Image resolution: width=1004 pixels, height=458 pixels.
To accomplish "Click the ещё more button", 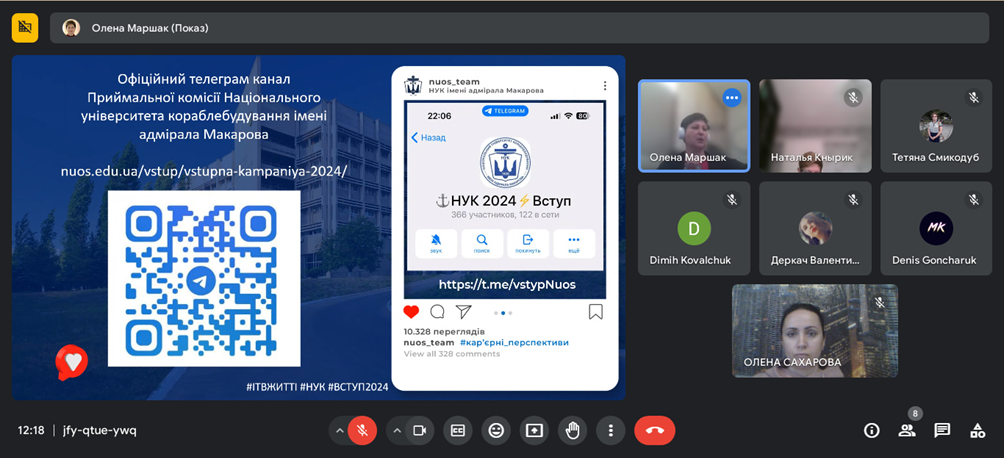I will click(574, 243).
